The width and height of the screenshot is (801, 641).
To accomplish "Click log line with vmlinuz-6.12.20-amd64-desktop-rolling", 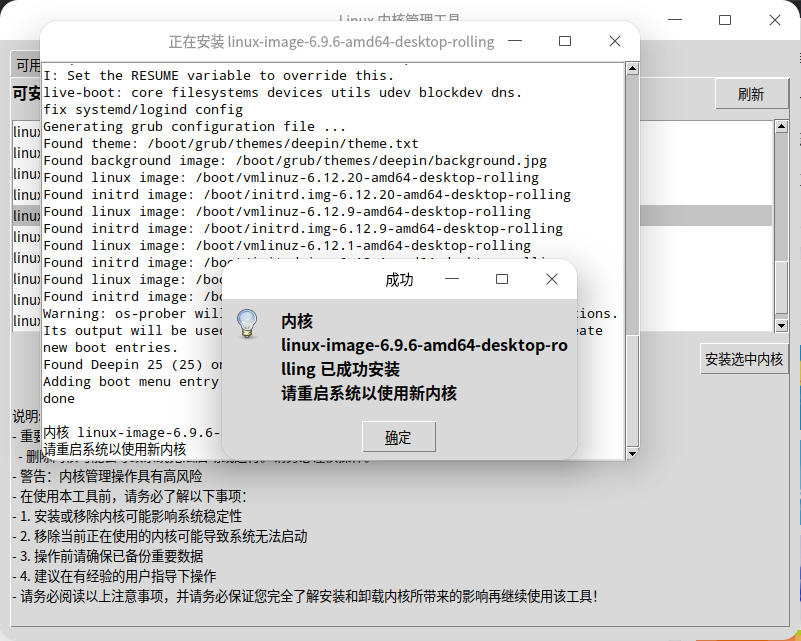I will point(291,177).
